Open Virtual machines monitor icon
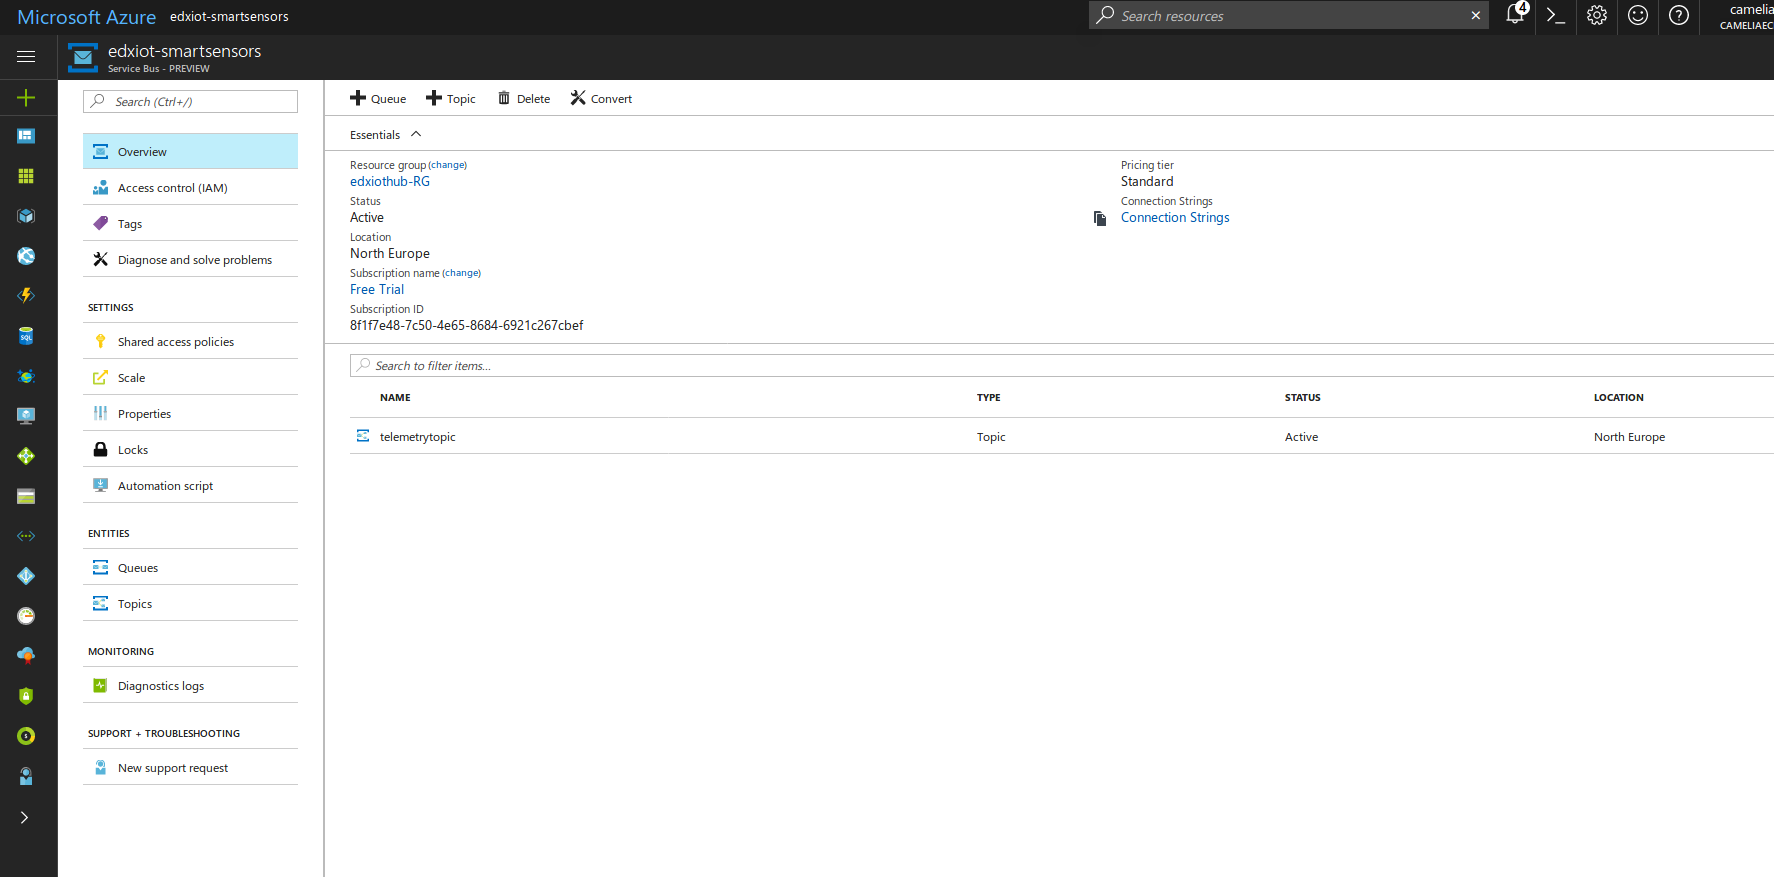Viewport: 1774px width, 877px height. point(26,416)
